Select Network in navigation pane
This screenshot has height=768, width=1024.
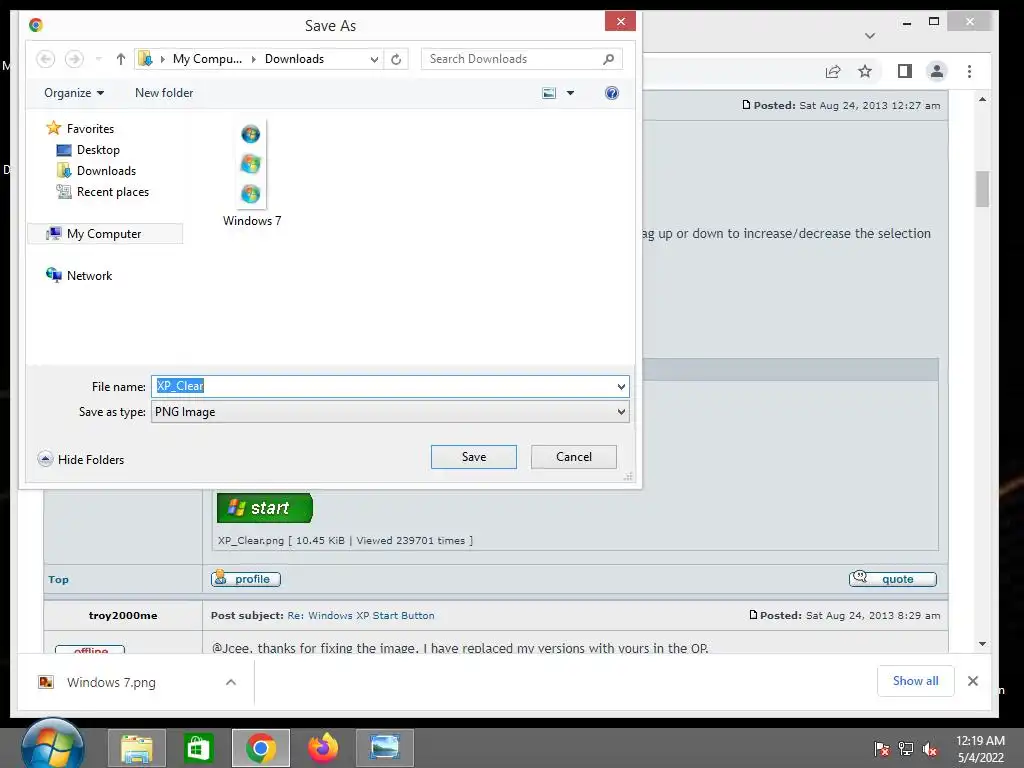tap(89, 276)
